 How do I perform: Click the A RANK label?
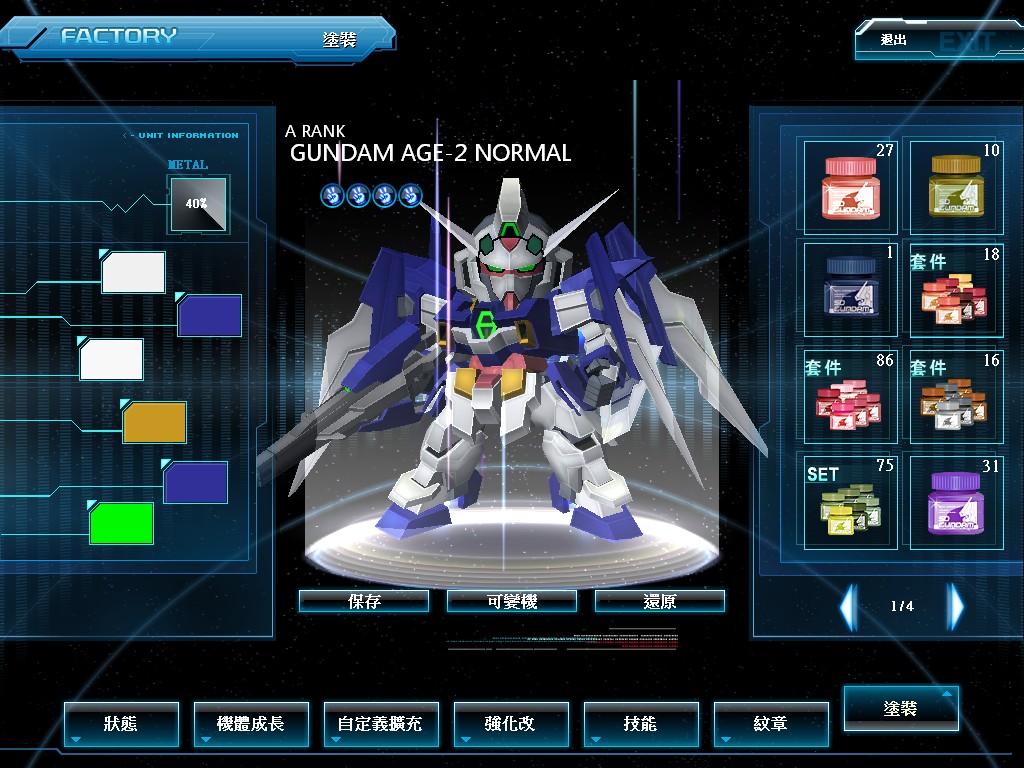315,131
